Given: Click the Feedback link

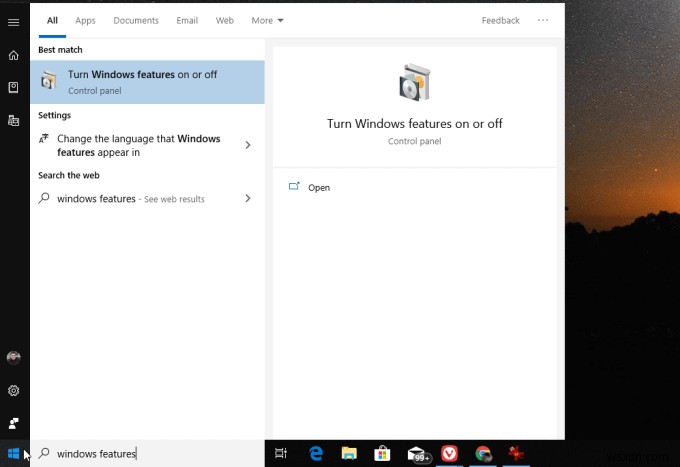Looking at the screenshot, I should (500, 20).
